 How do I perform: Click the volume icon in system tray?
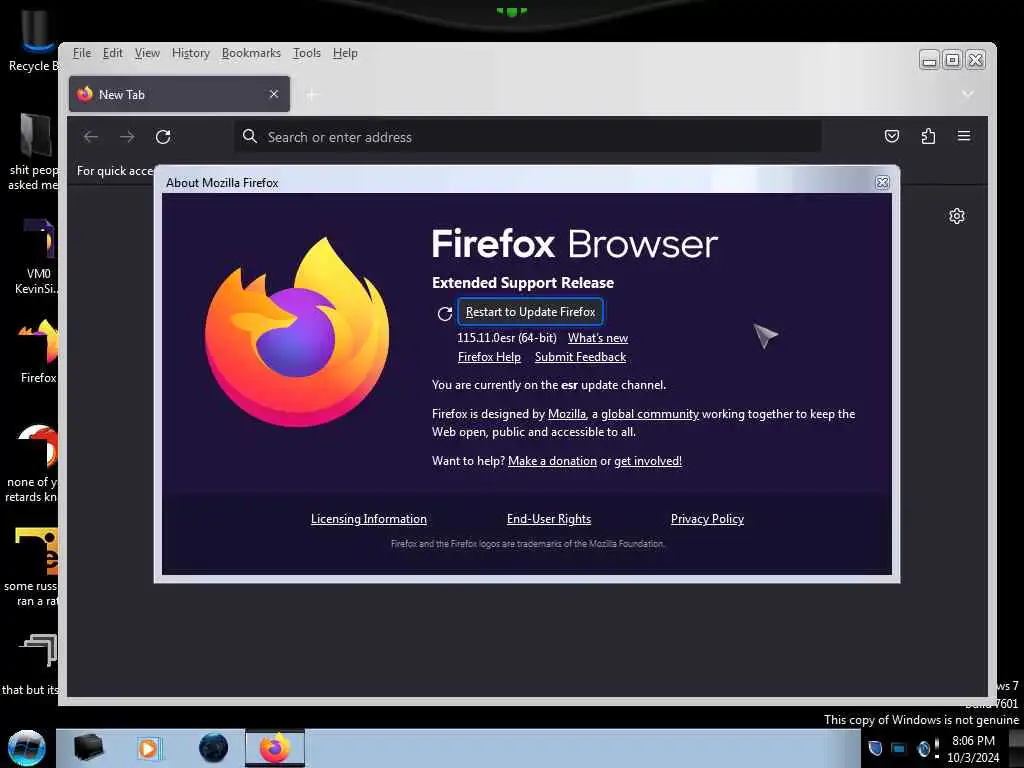point(923,748)
